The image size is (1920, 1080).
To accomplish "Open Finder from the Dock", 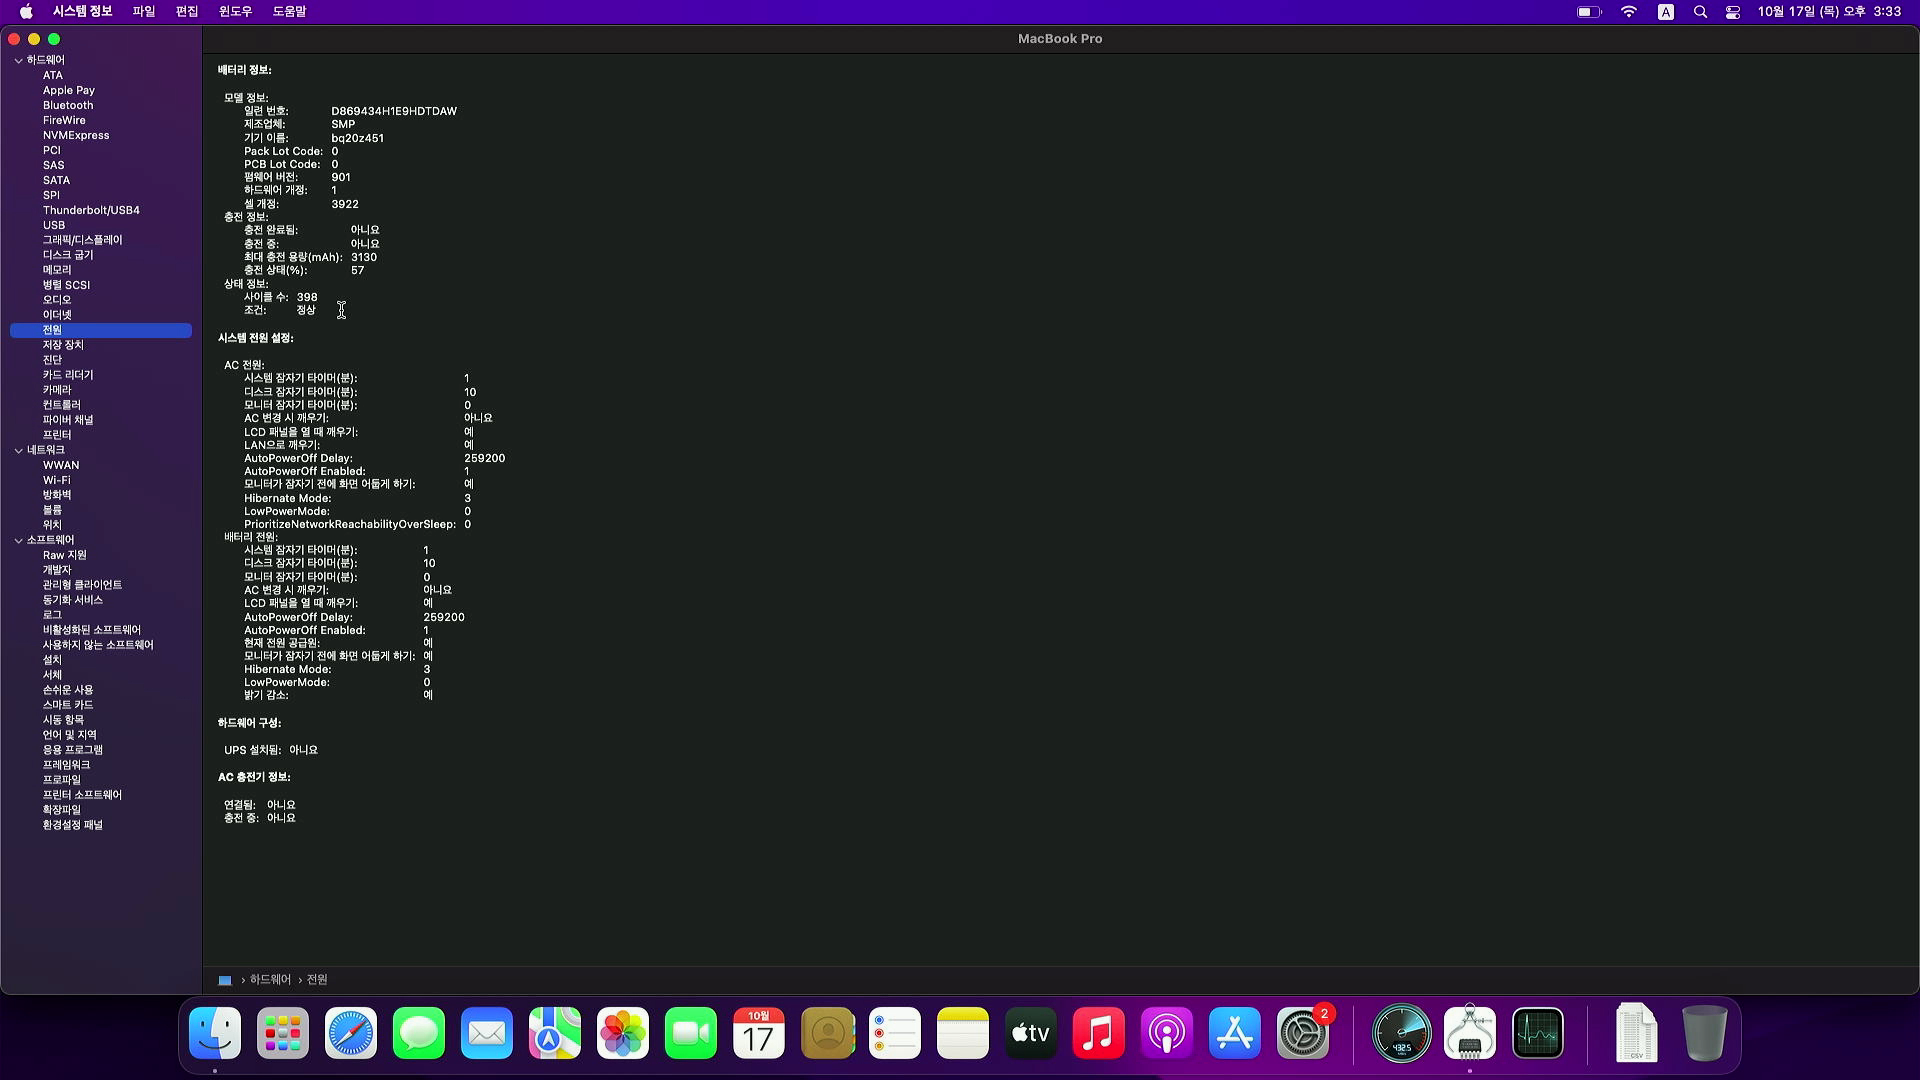I will click(x=215, y=1033).
